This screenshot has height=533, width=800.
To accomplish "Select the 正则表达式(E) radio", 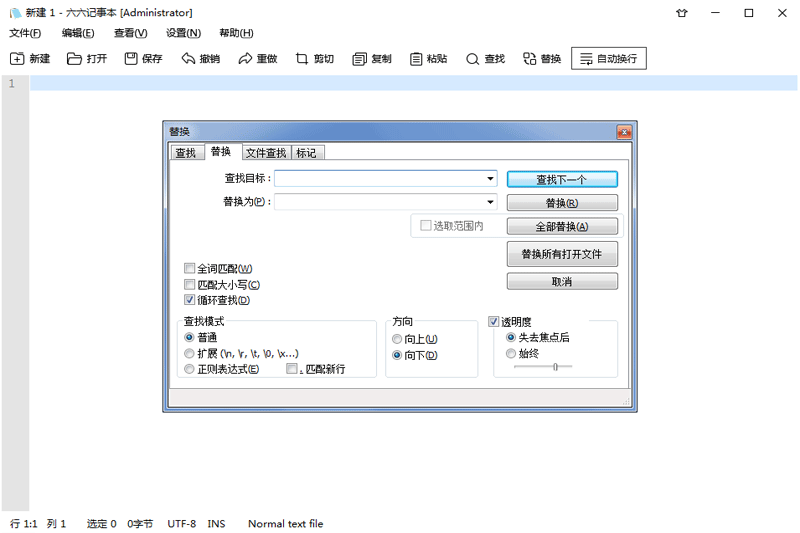I will click(189, 369).
